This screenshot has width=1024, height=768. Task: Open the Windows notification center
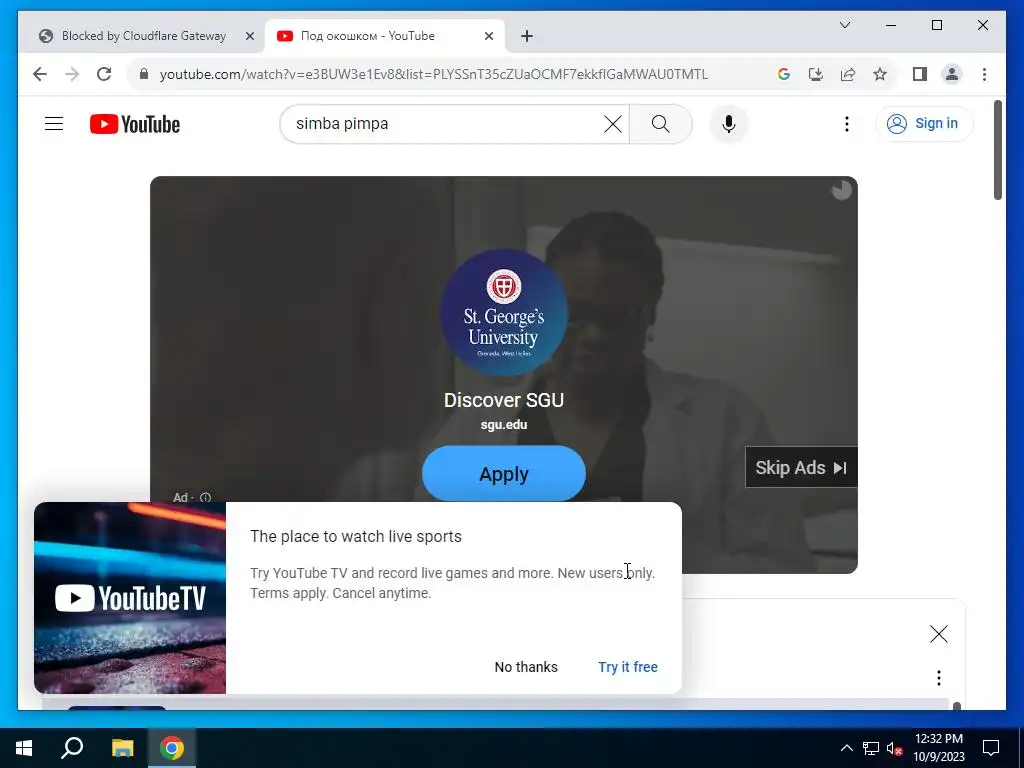coord(991,748)
